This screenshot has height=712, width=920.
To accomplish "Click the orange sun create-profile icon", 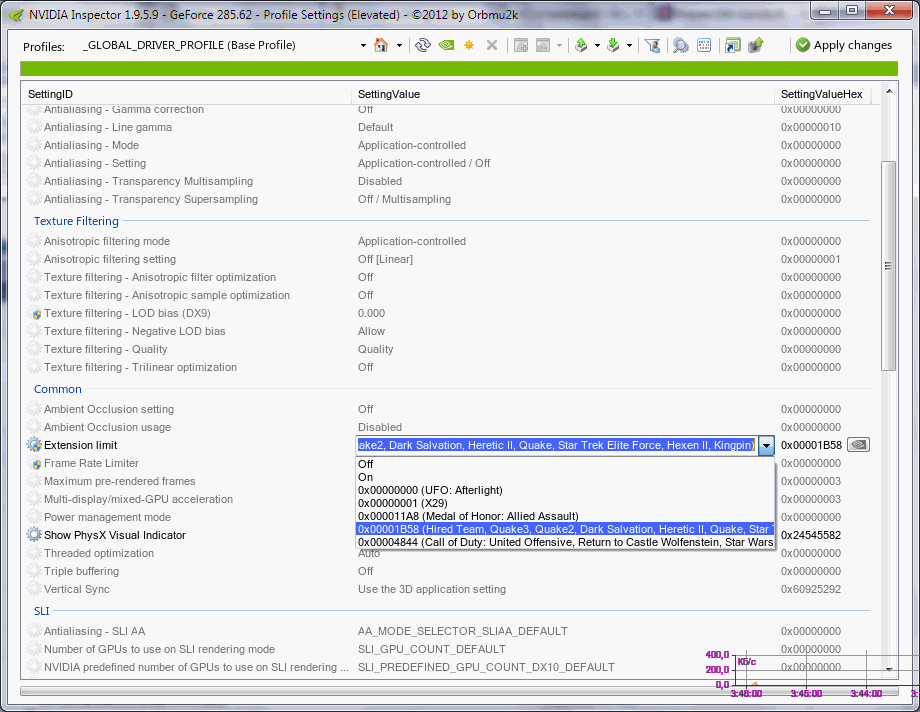I will coord(469,45).
